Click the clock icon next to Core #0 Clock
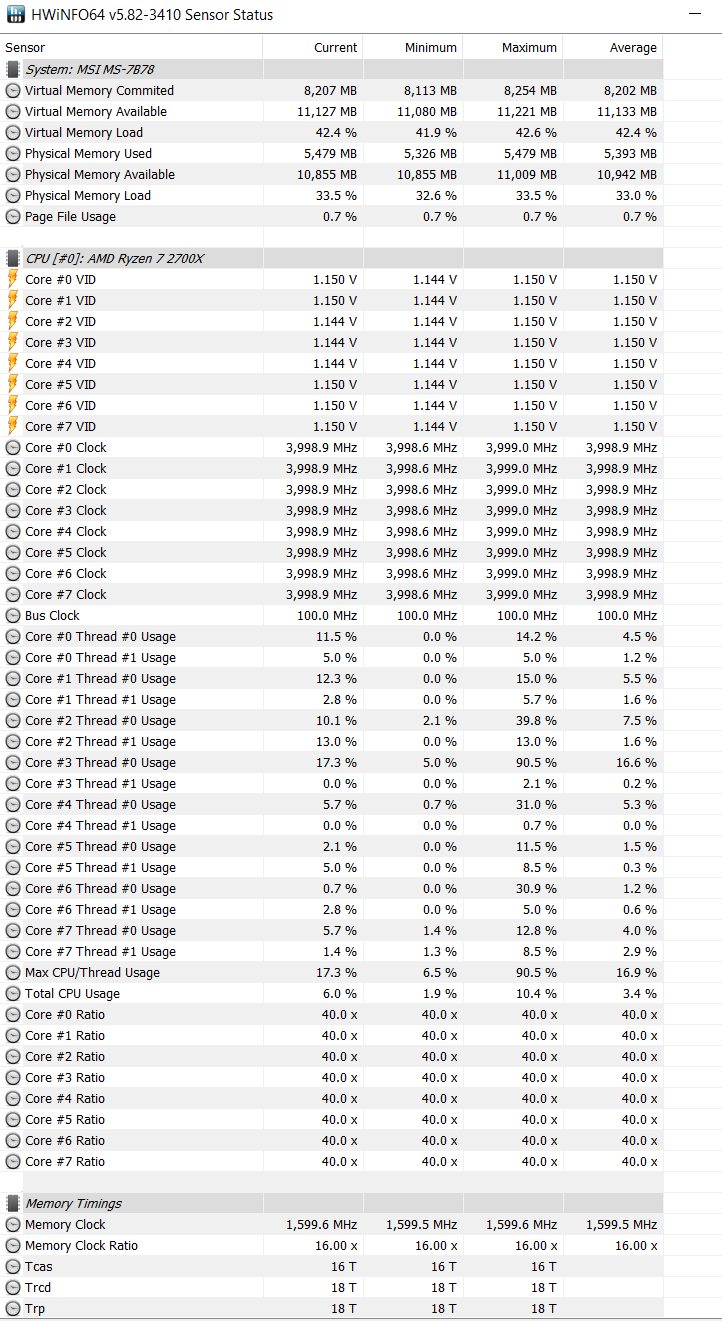Image resolution: width=722 pixels, height=1321 pixels. (13, 447)
